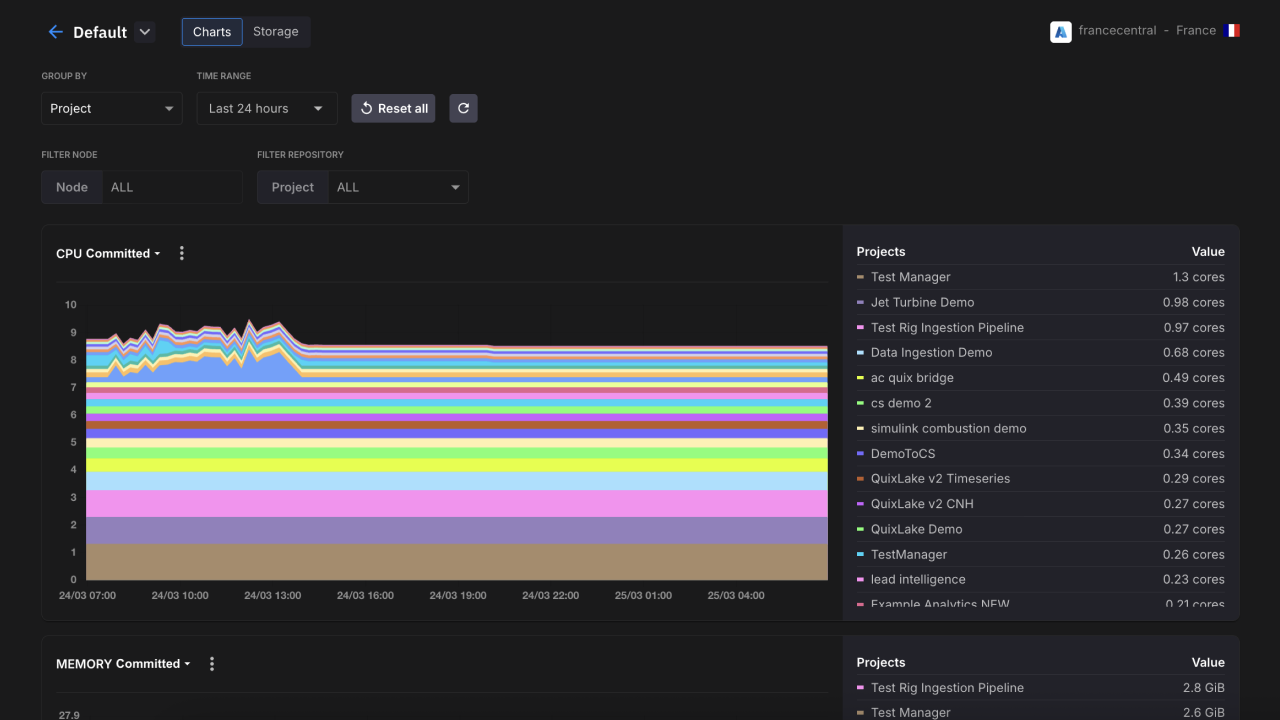Open the CPU Committed three-dot menu
Viewport: 1280px width, 720px height.
point(181,253)
